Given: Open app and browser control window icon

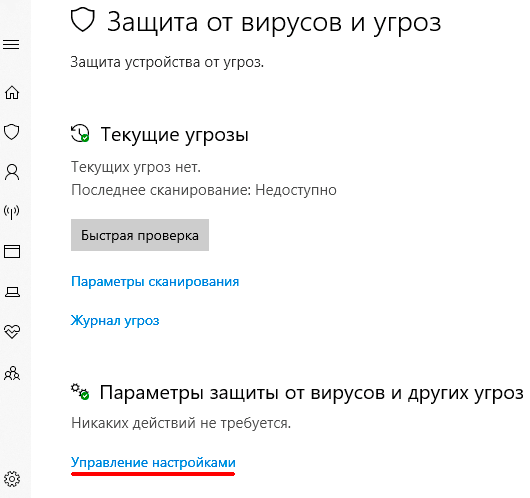Looking at the screenshot, I should (x=12, y=251).
